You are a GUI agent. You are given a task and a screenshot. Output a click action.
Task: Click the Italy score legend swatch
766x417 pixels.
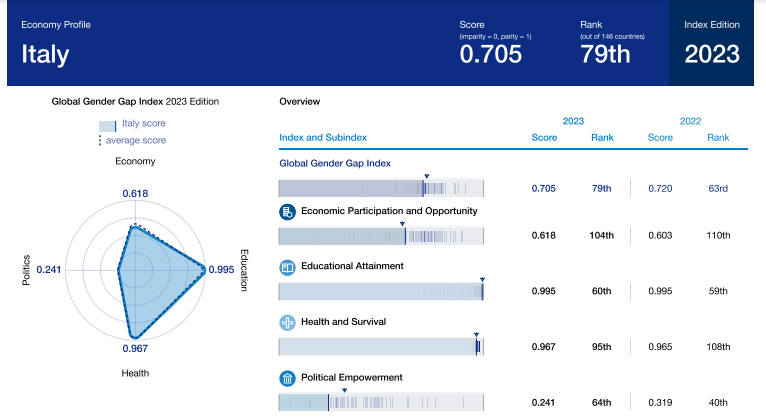coord(108,125)
